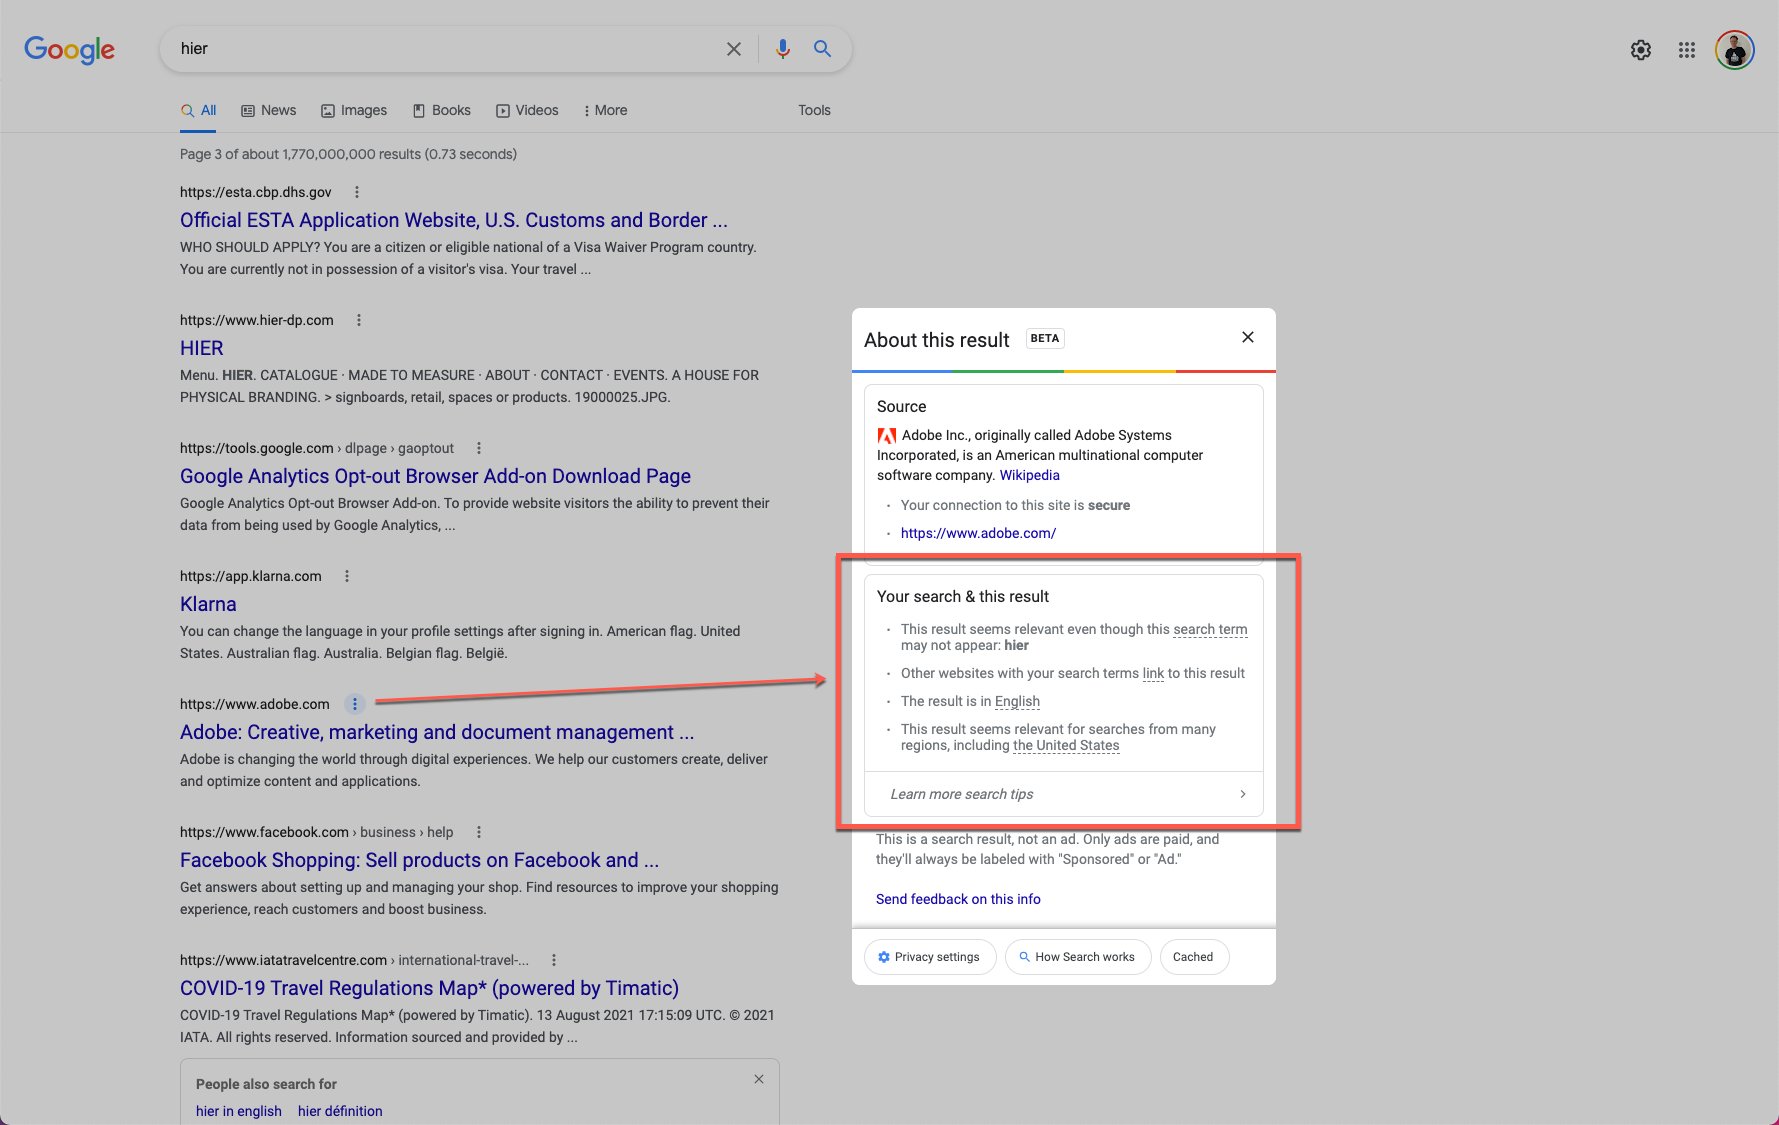Click the https://esta.cbp.dhs.gov URL text

[x=256, y=192]
